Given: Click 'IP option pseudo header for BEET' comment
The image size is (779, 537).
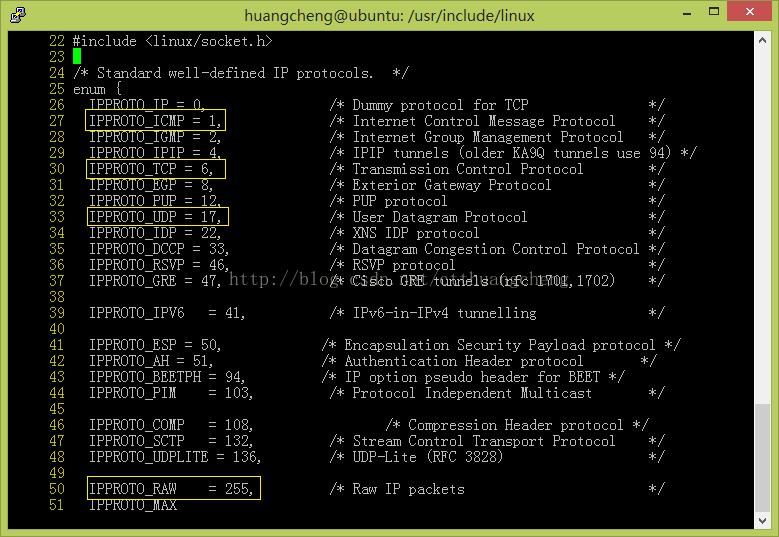Looking at the screenshot, I should pyautogui.click(x=472, y=377).
